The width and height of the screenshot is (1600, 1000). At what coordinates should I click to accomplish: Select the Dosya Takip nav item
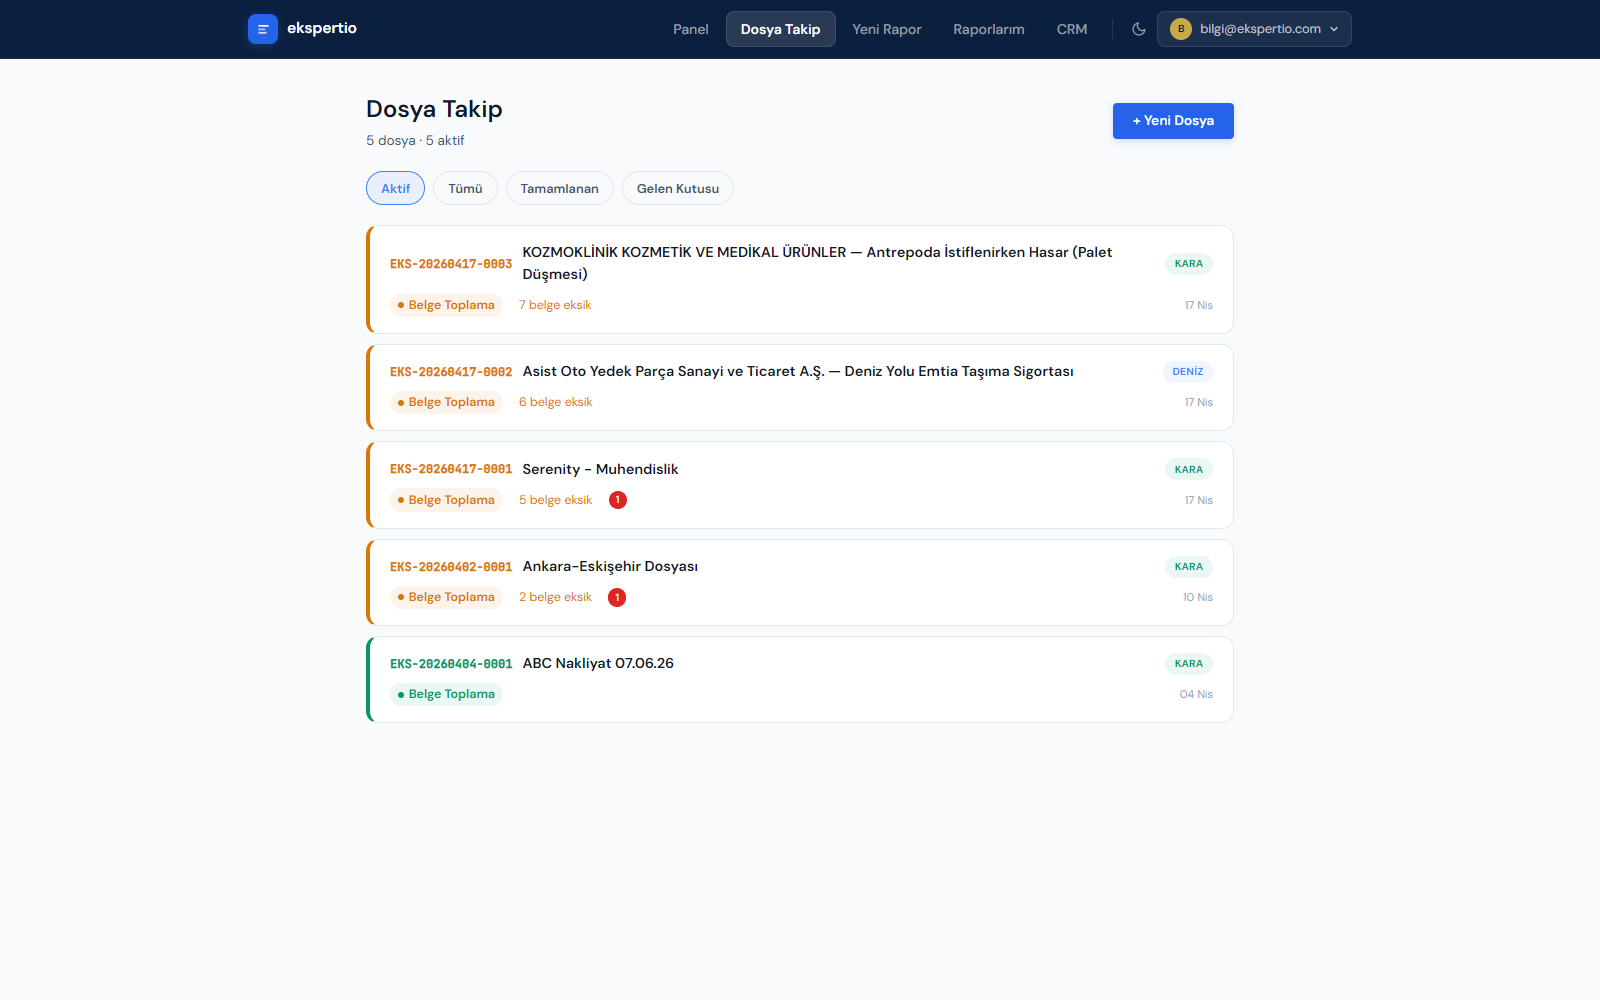coord(780,29)
